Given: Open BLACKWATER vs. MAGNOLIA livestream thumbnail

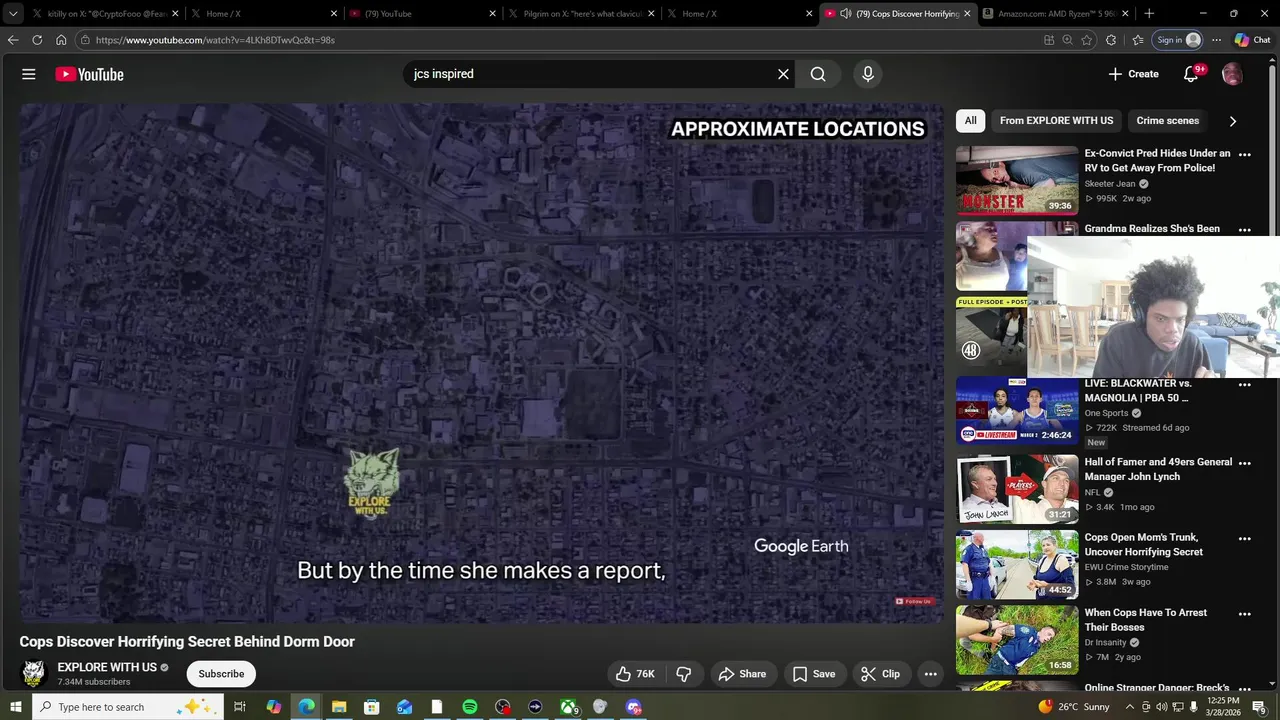Looking at the screenshot, I should point(1017,410).
